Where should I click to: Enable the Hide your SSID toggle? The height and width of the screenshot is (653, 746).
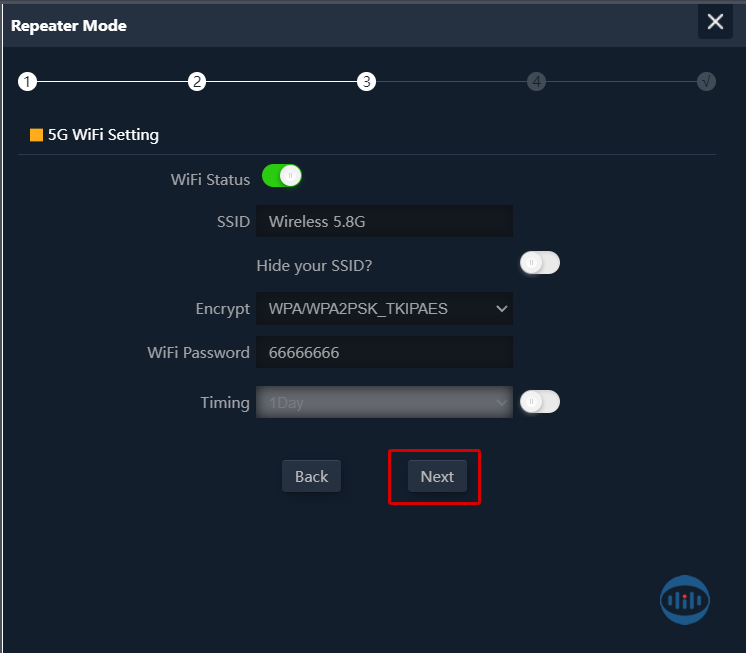(x=539, y=263)
